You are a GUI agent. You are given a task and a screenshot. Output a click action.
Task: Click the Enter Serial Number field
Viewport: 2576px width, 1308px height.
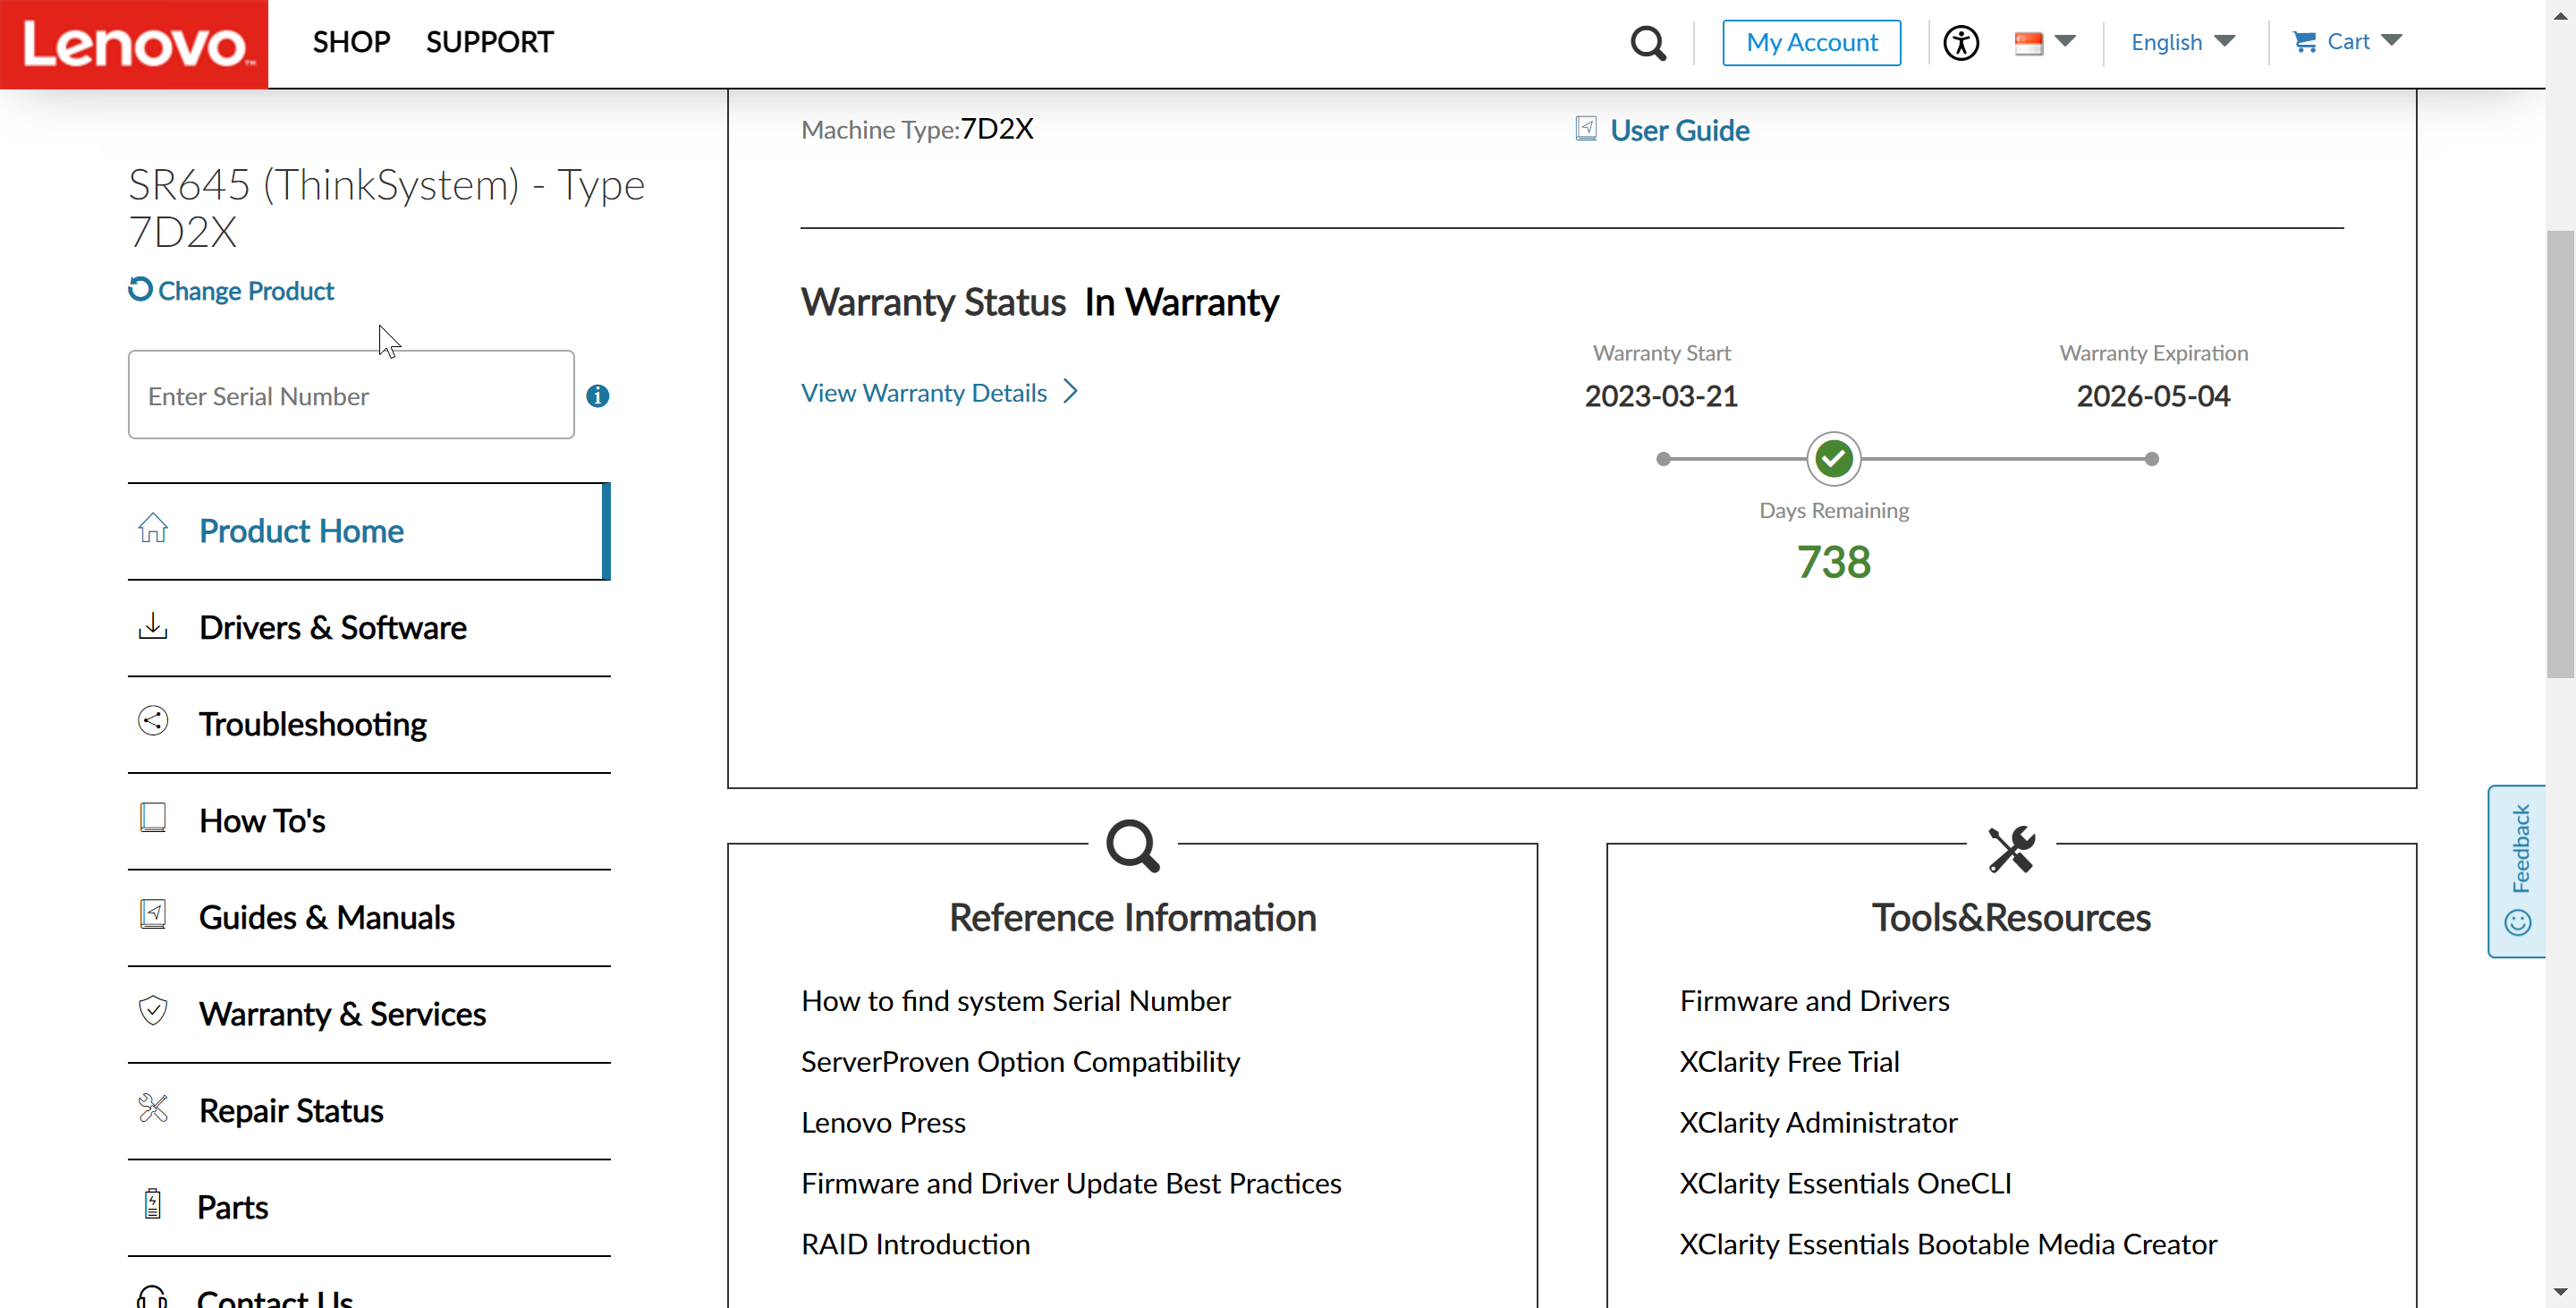click(x=351, y=395)
